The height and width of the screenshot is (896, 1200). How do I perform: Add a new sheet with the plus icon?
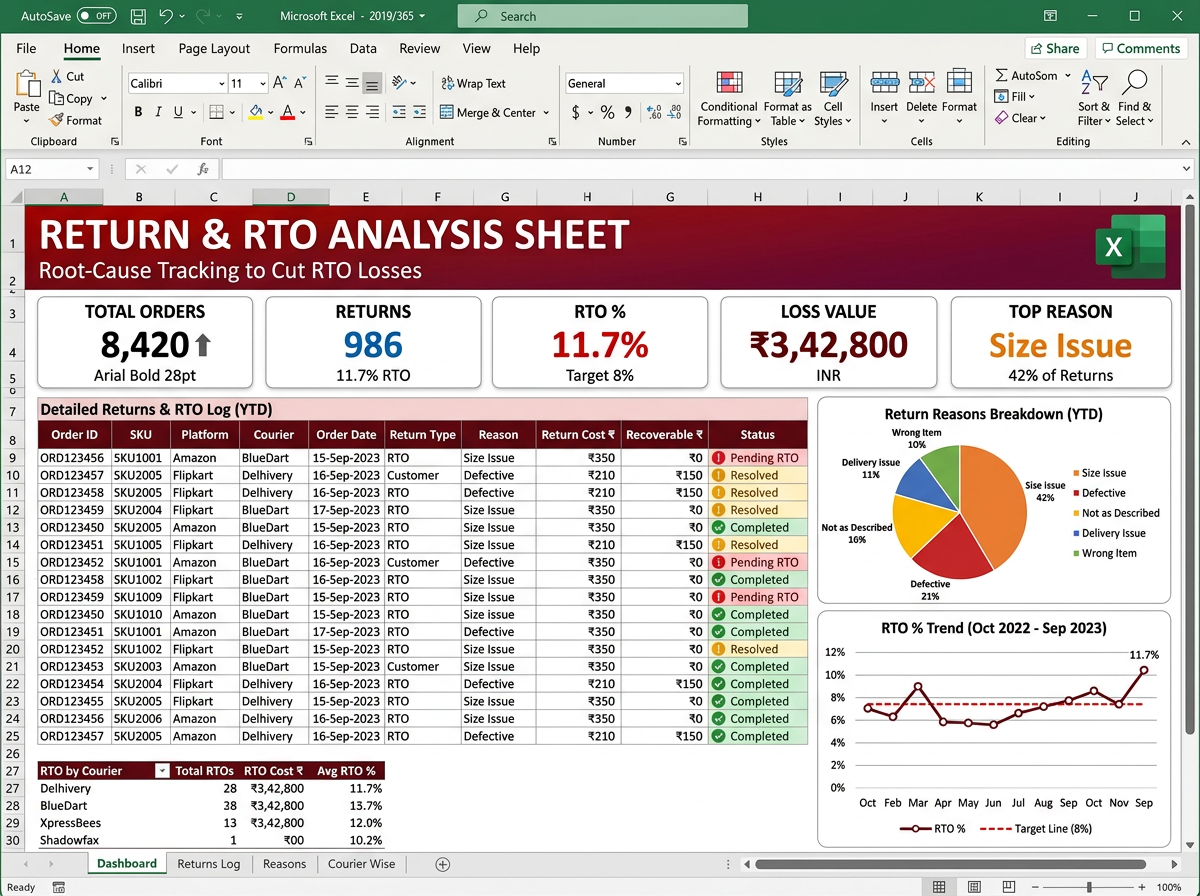click(443, 864)
